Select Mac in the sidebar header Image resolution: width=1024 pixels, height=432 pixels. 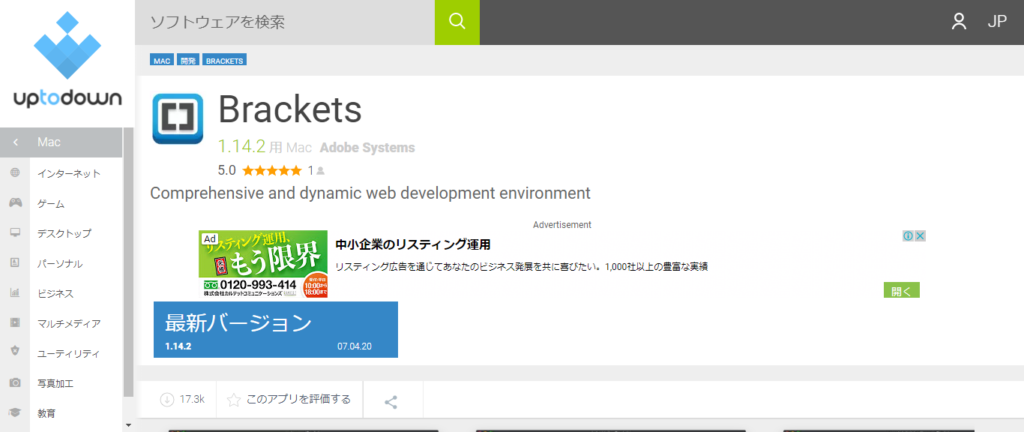(49, 142)
